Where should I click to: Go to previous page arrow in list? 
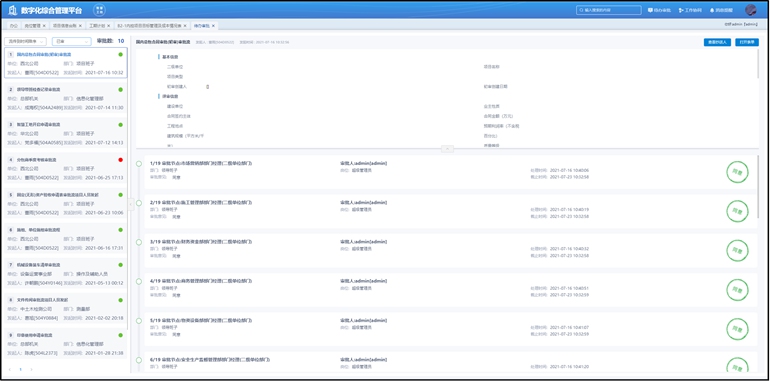(10, 369)
